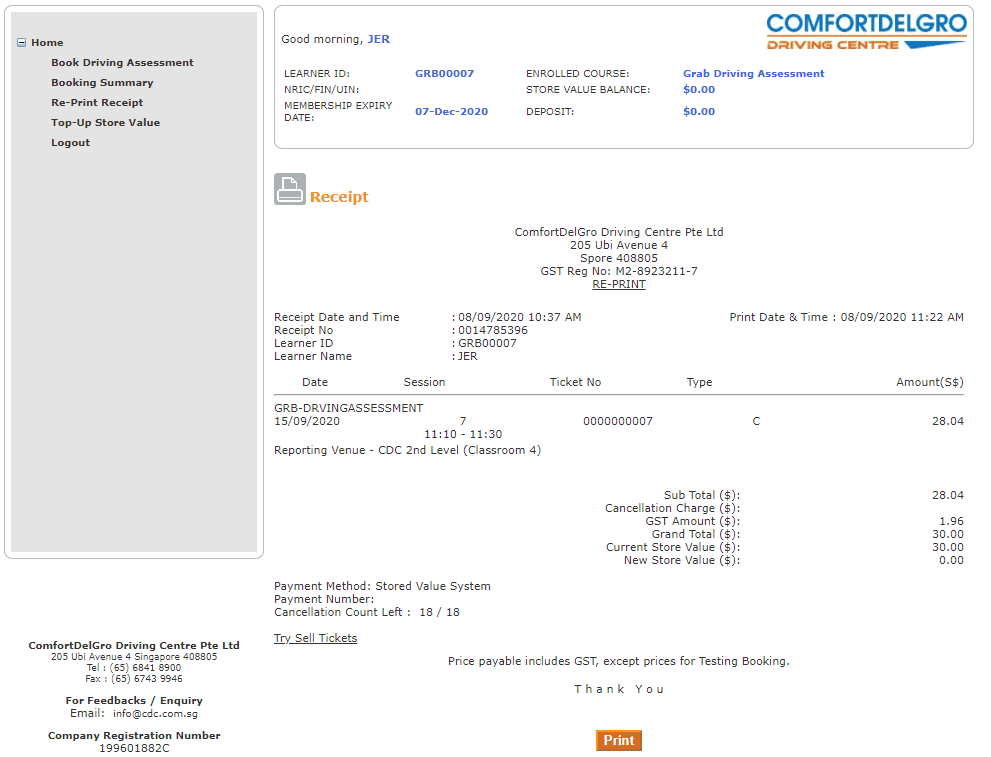
Task: Click the Amount(S$) column header
Action: pos(930,382)
